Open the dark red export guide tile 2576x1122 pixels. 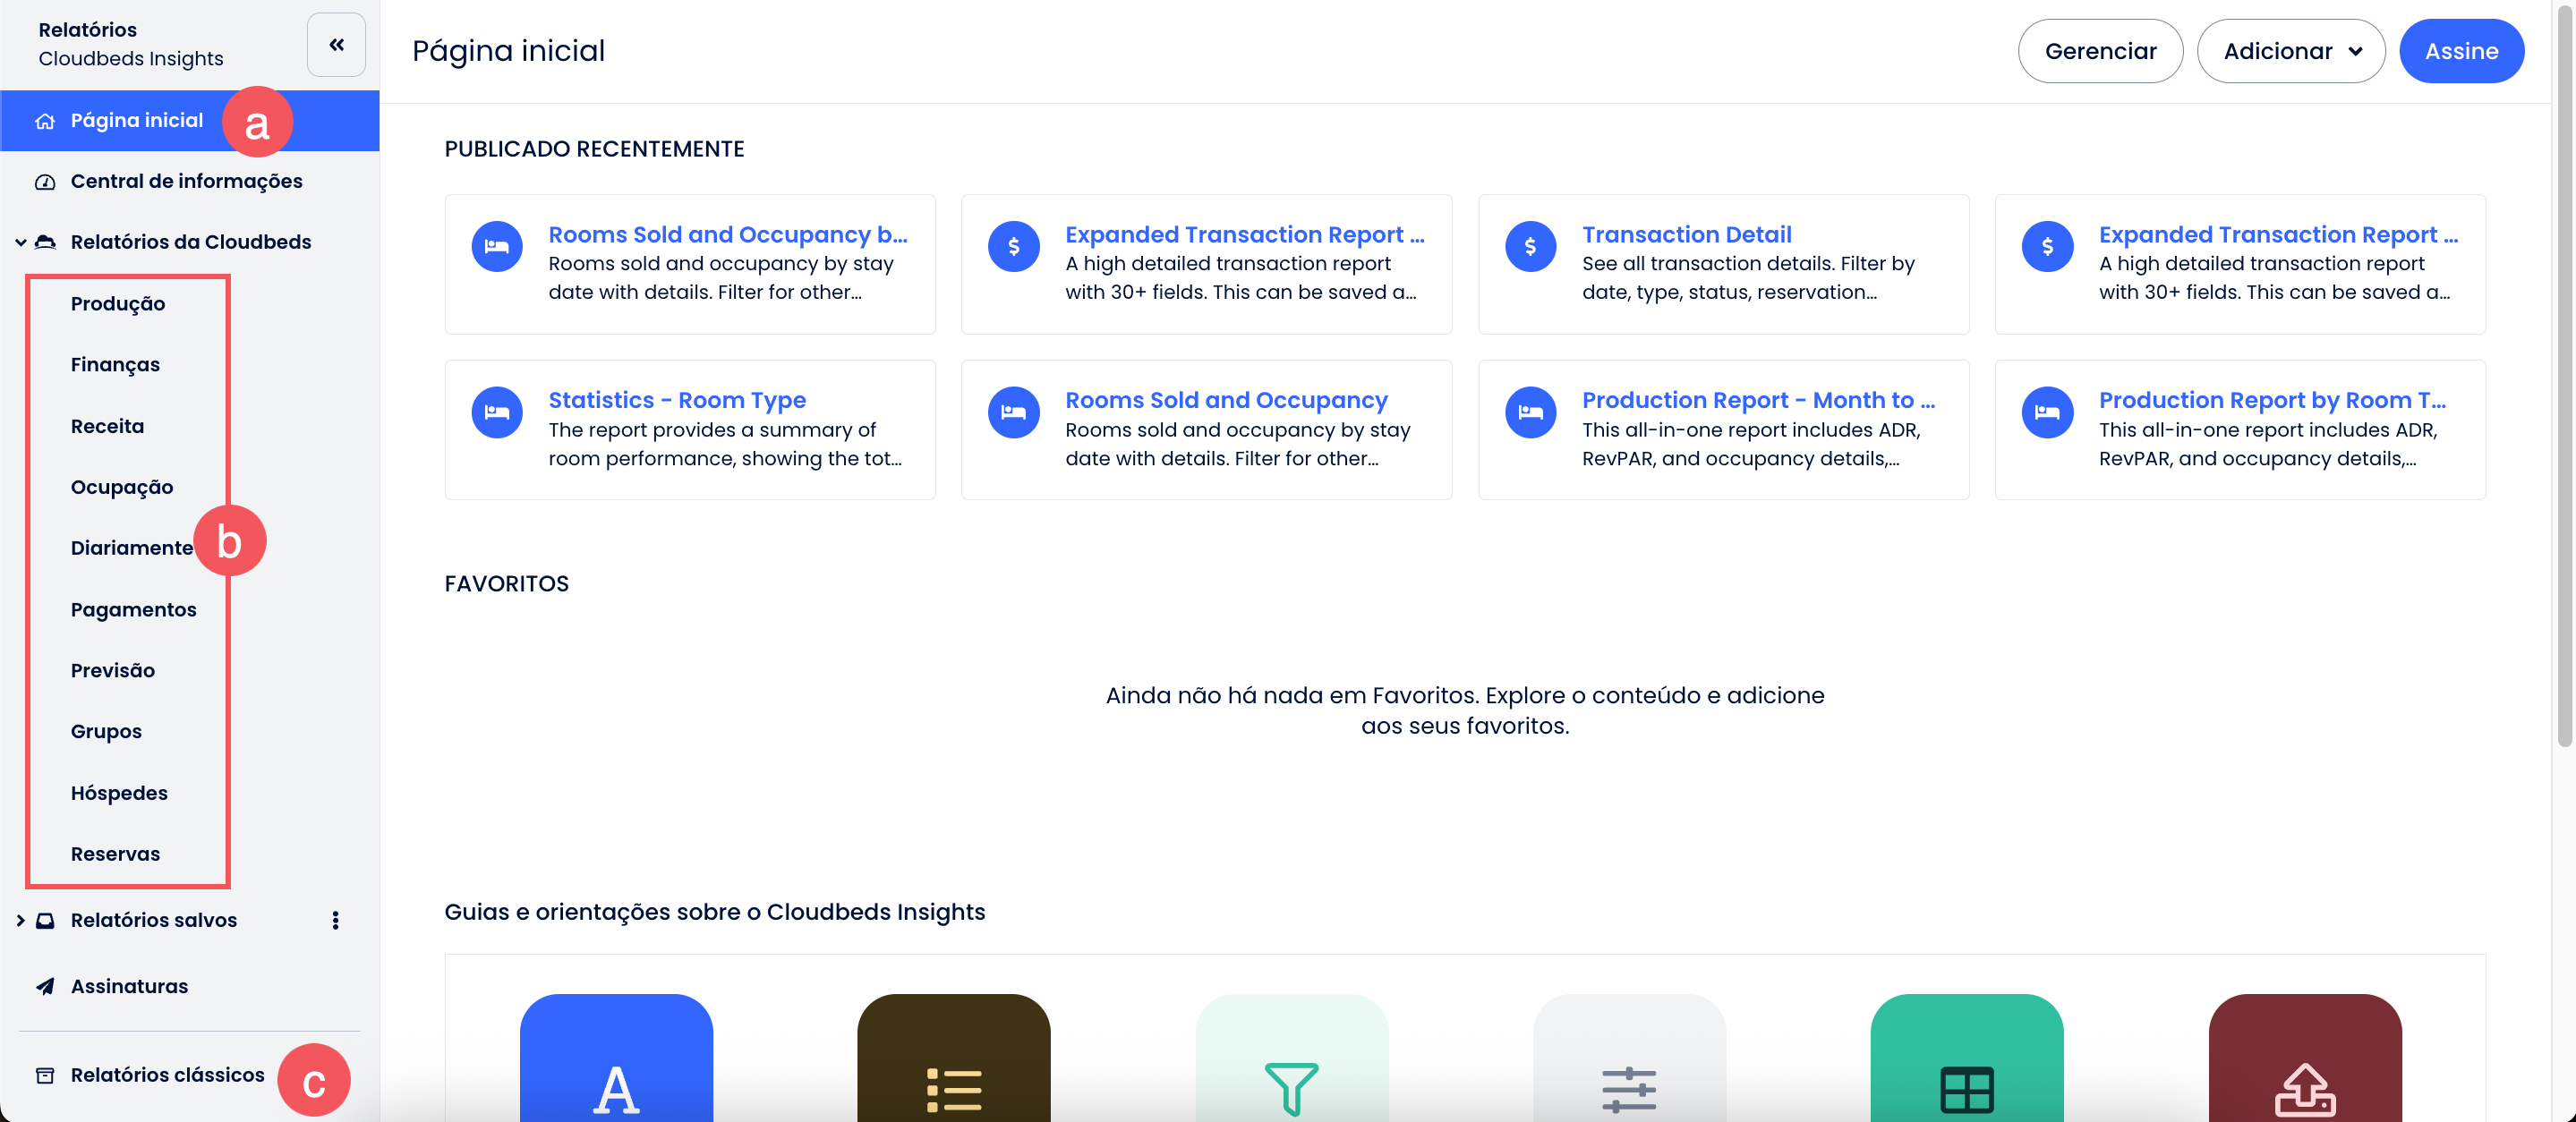[x=2304, y=1060]
